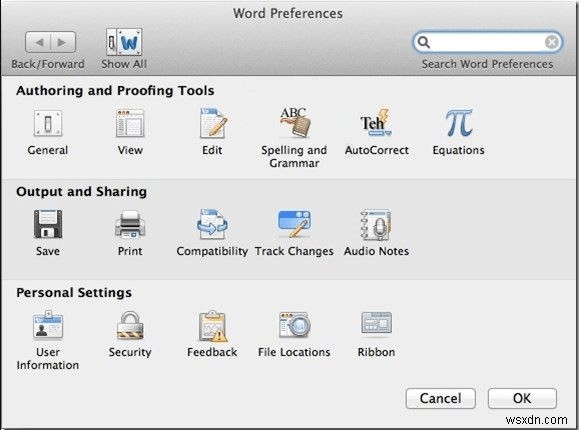Click the Cancel button
The height and width of the screenshot is (430, 579).
(x=441, y=398)
